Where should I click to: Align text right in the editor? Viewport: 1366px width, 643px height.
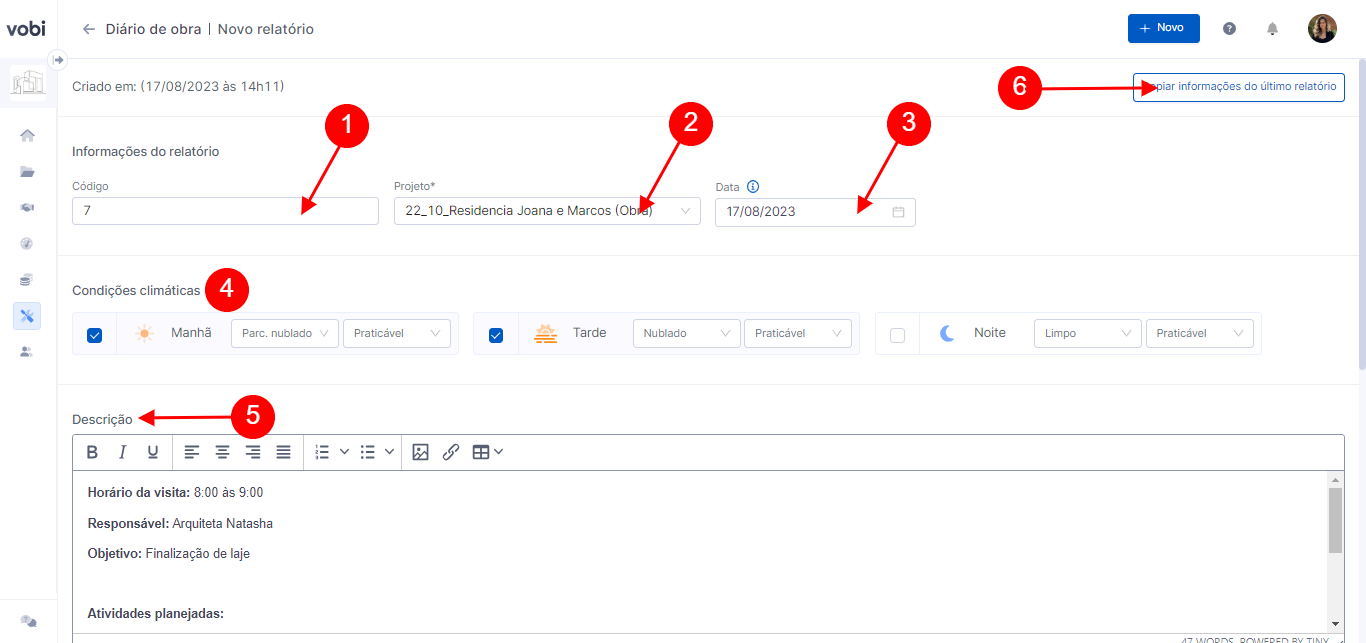coord(253,452)
